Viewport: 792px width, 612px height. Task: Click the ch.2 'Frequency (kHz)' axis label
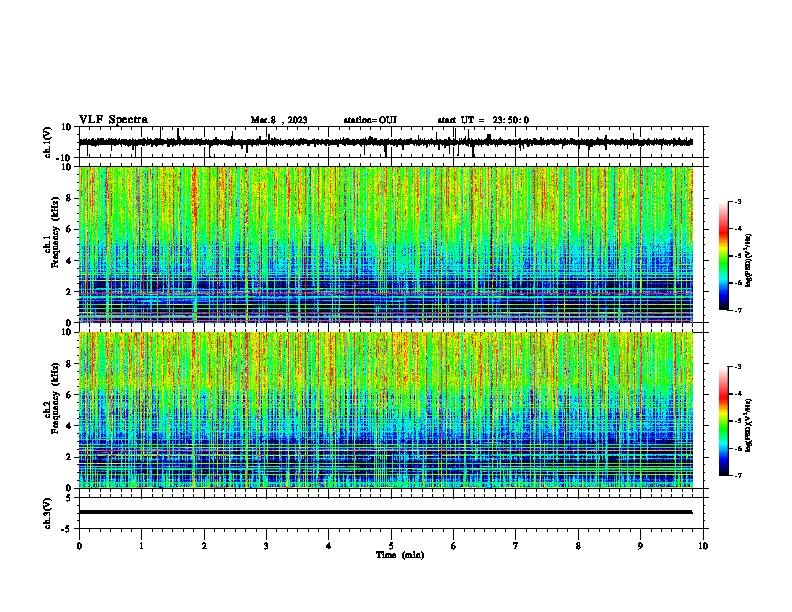coord(55,398)
